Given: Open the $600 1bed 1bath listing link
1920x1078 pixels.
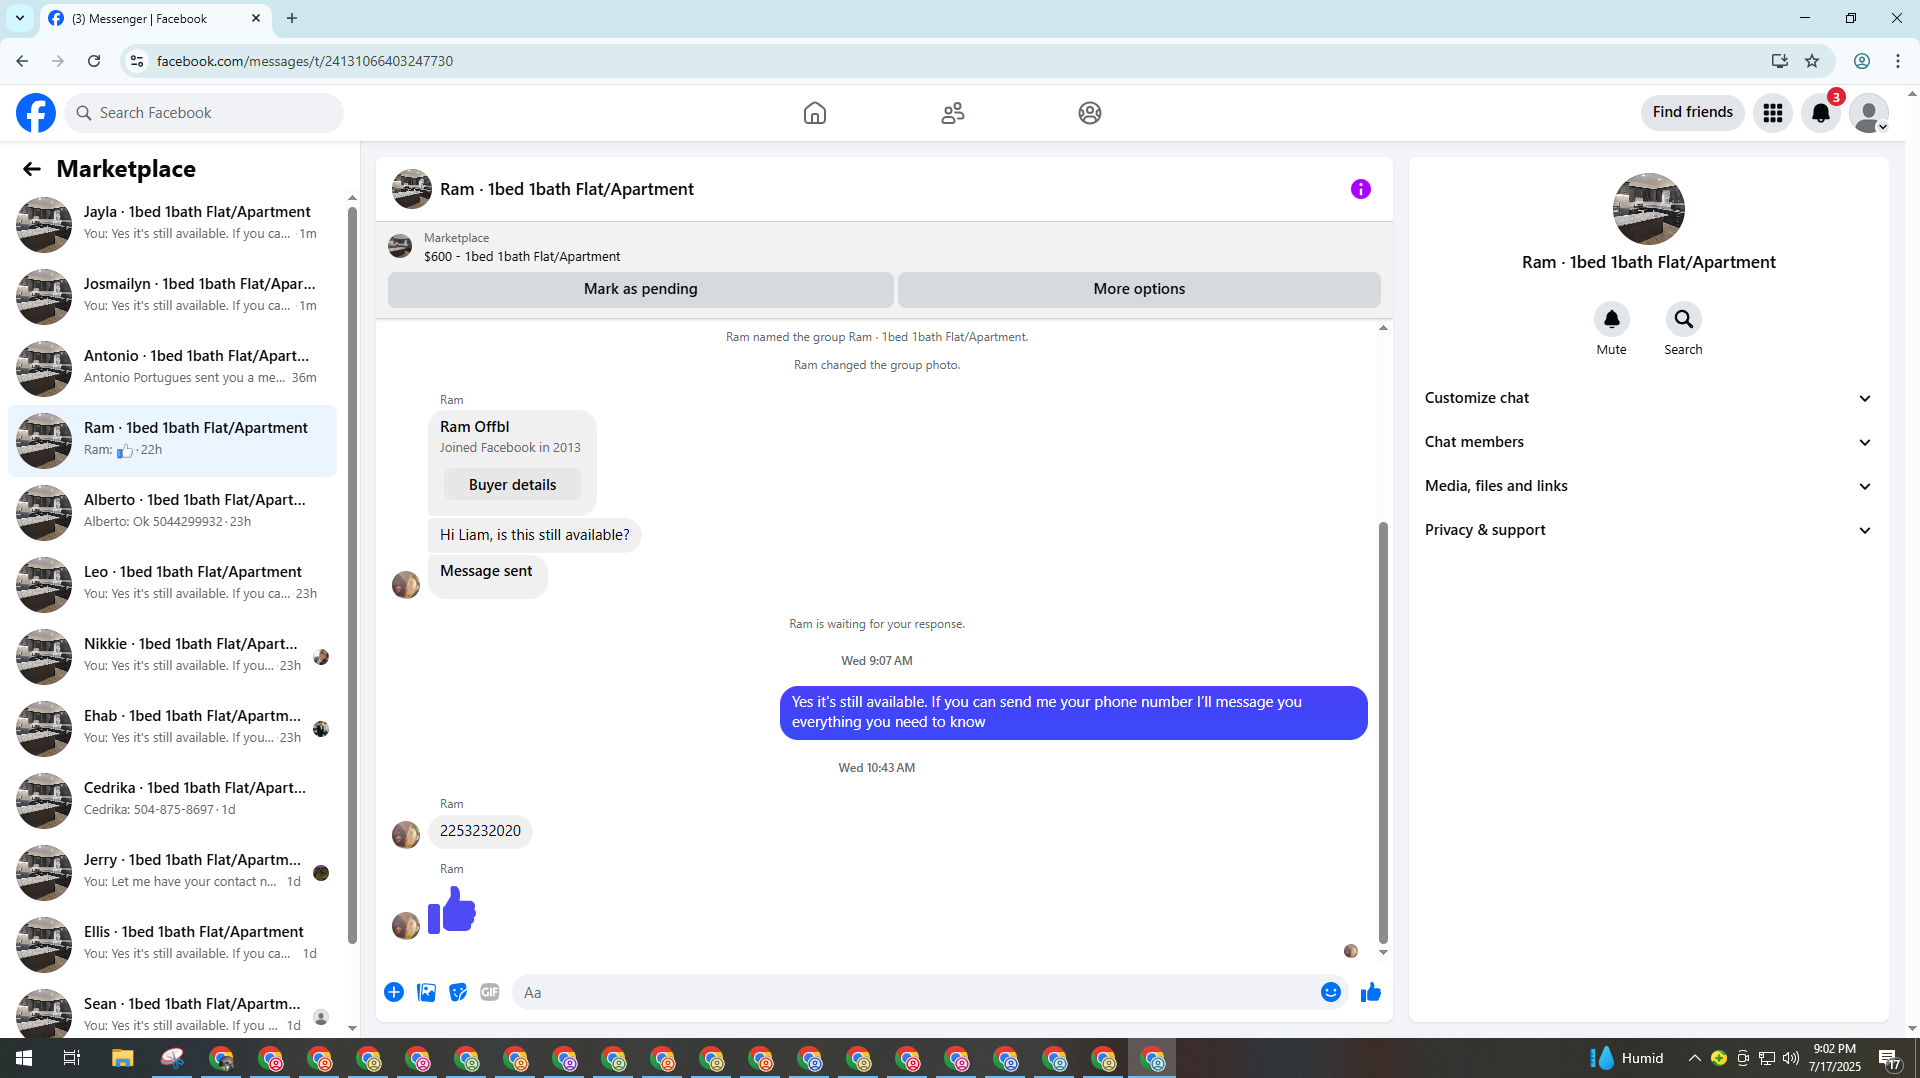Looking at the screenshot, I should 522,256.
